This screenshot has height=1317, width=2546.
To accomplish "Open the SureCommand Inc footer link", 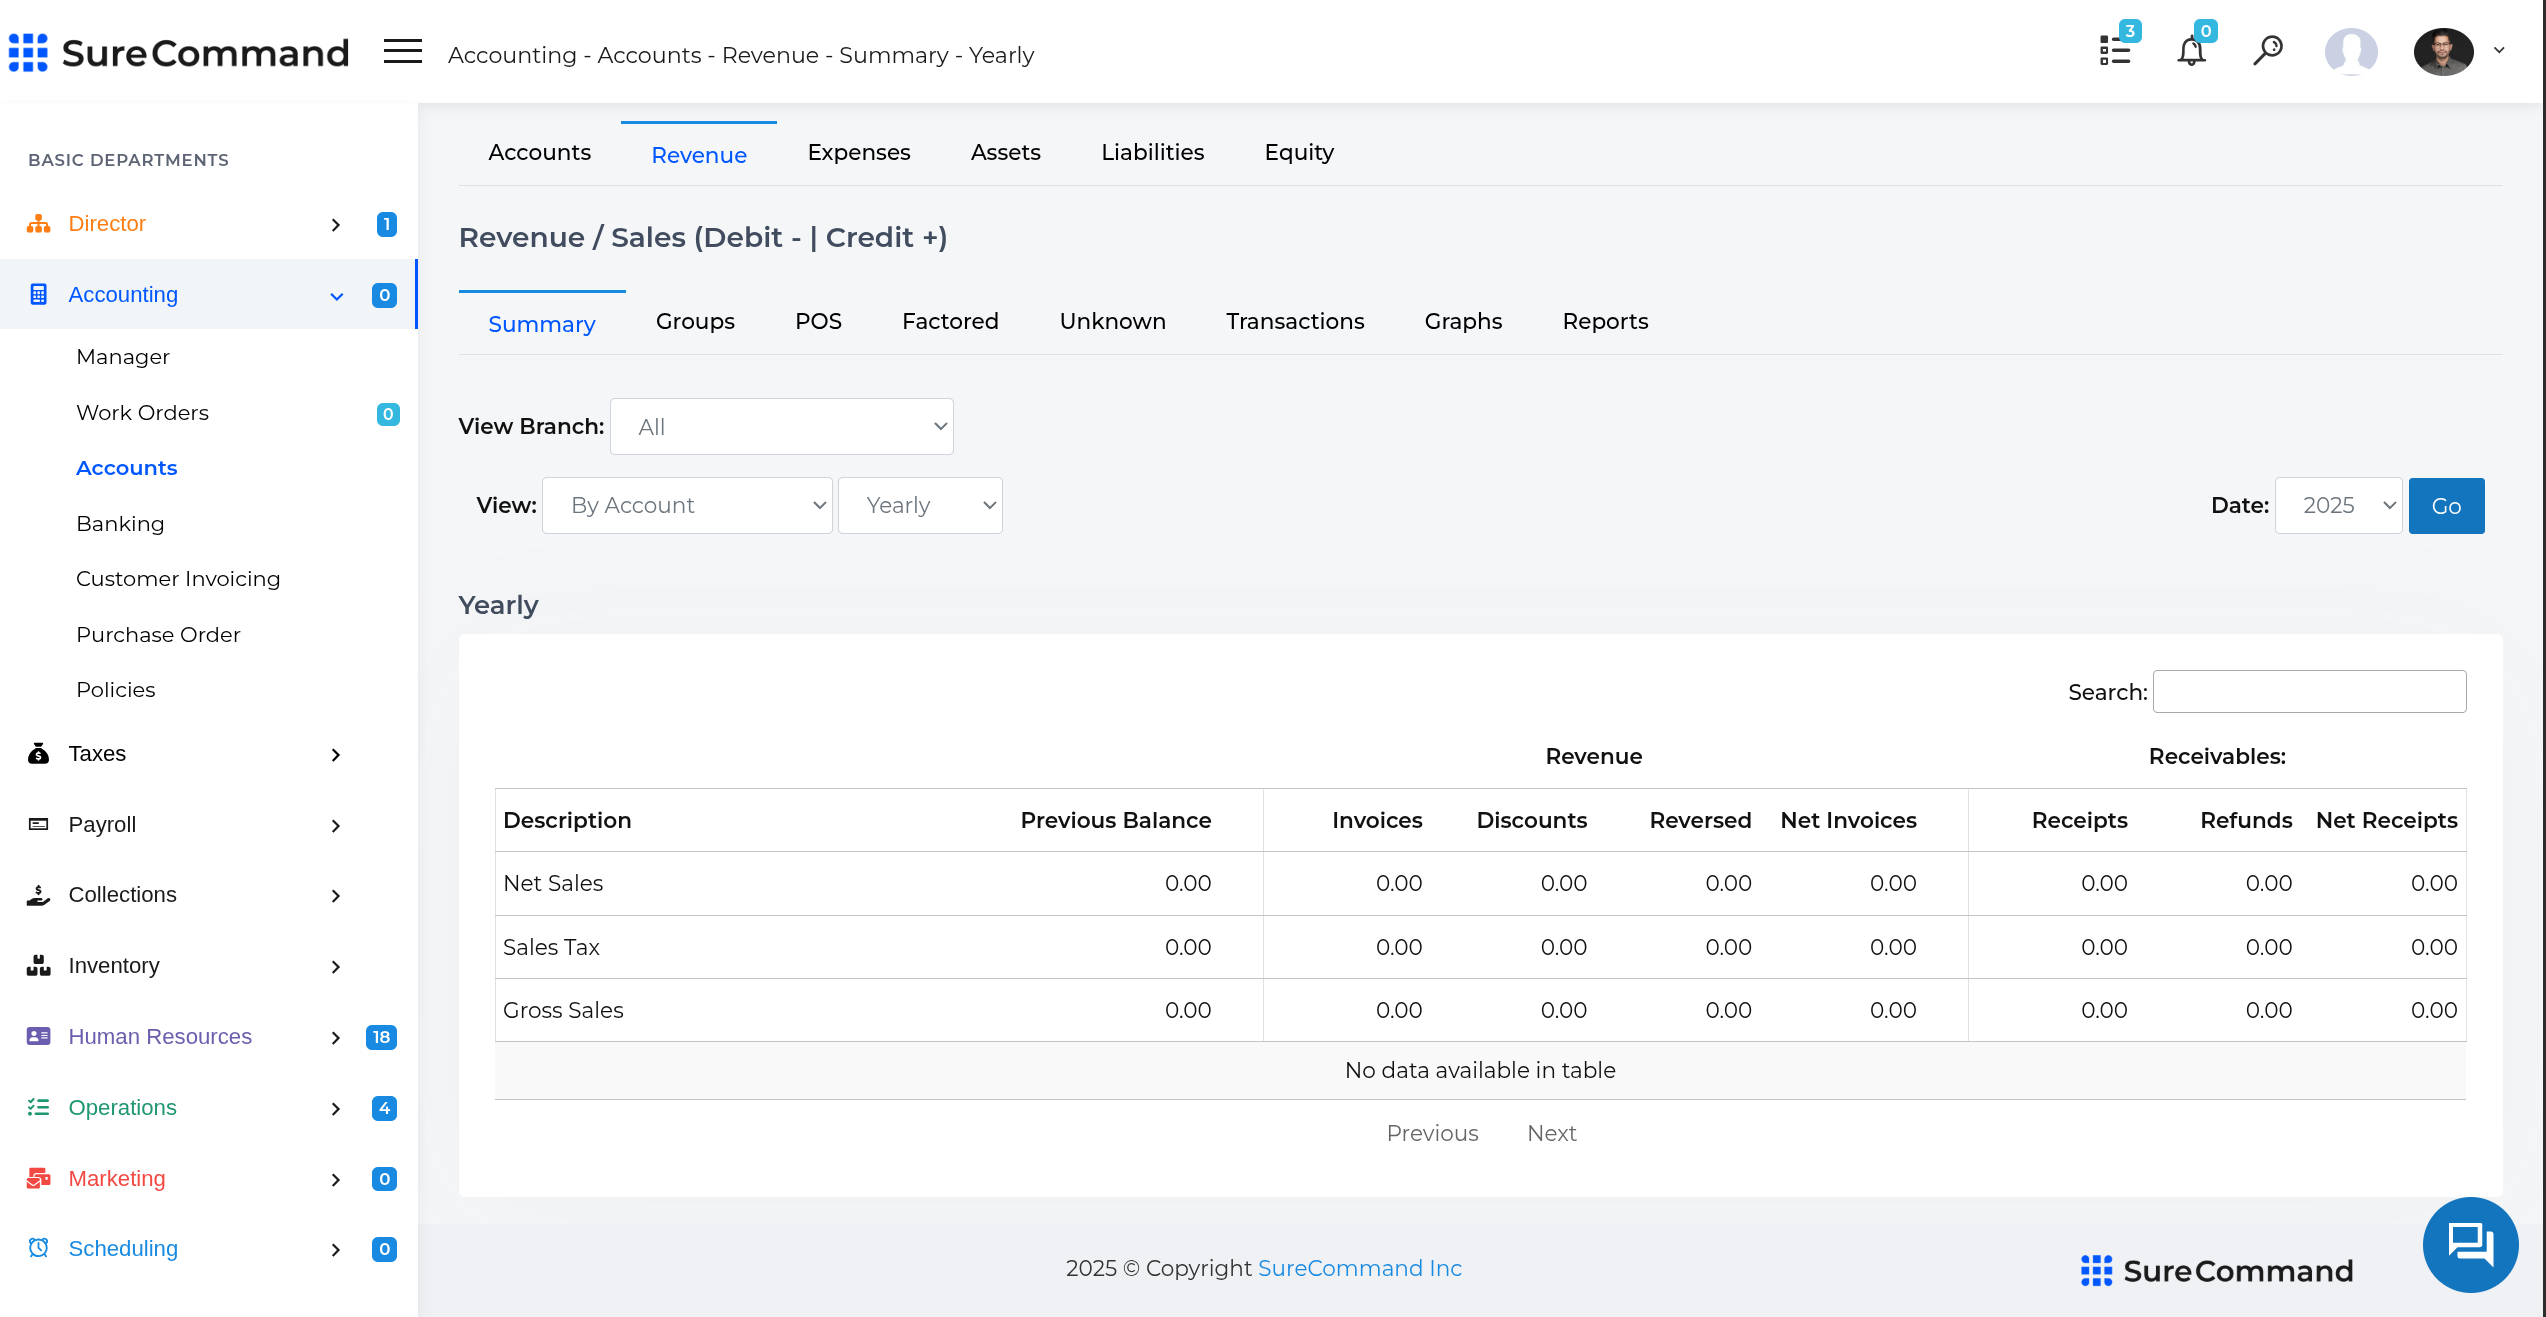I will point(1359,1268).
